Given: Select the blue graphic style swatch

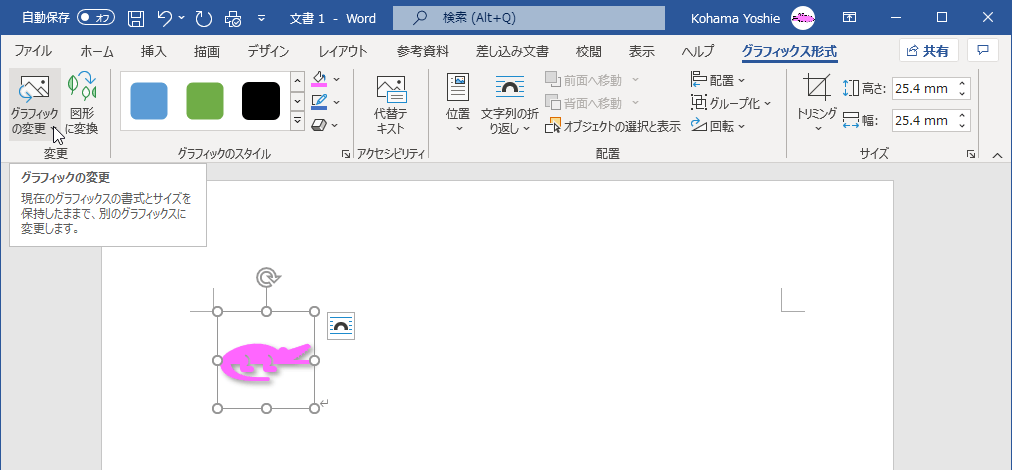Looking at the screenshot, I should pos(149,101).
